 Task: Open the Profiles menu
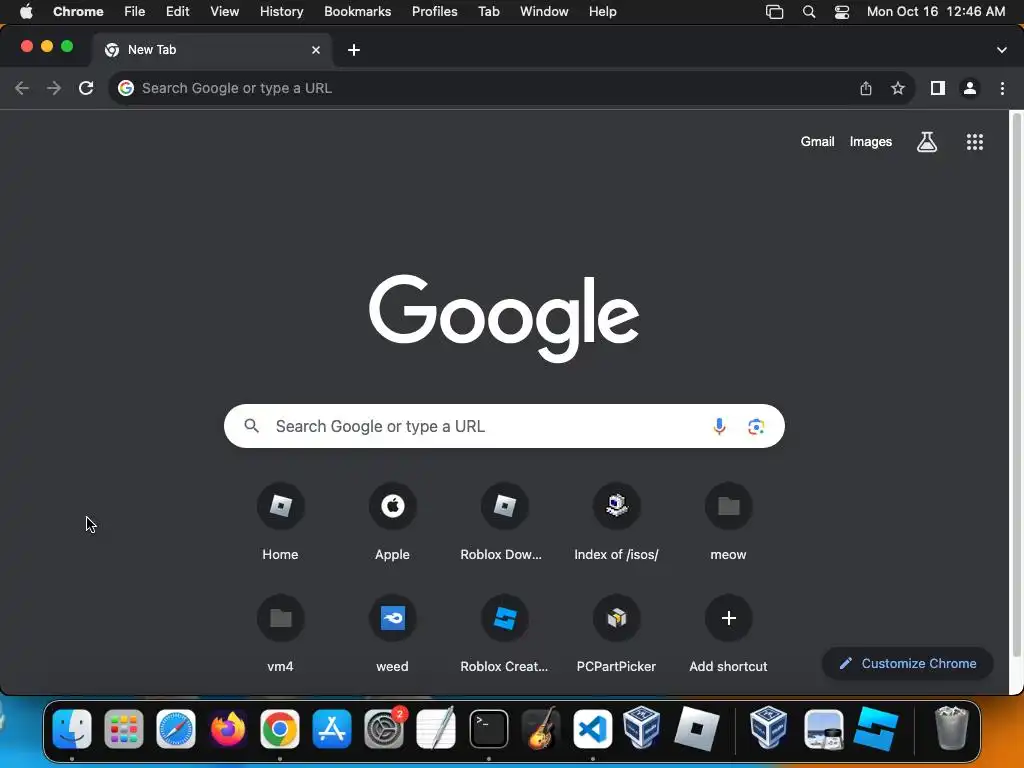[x=434, y=12]
